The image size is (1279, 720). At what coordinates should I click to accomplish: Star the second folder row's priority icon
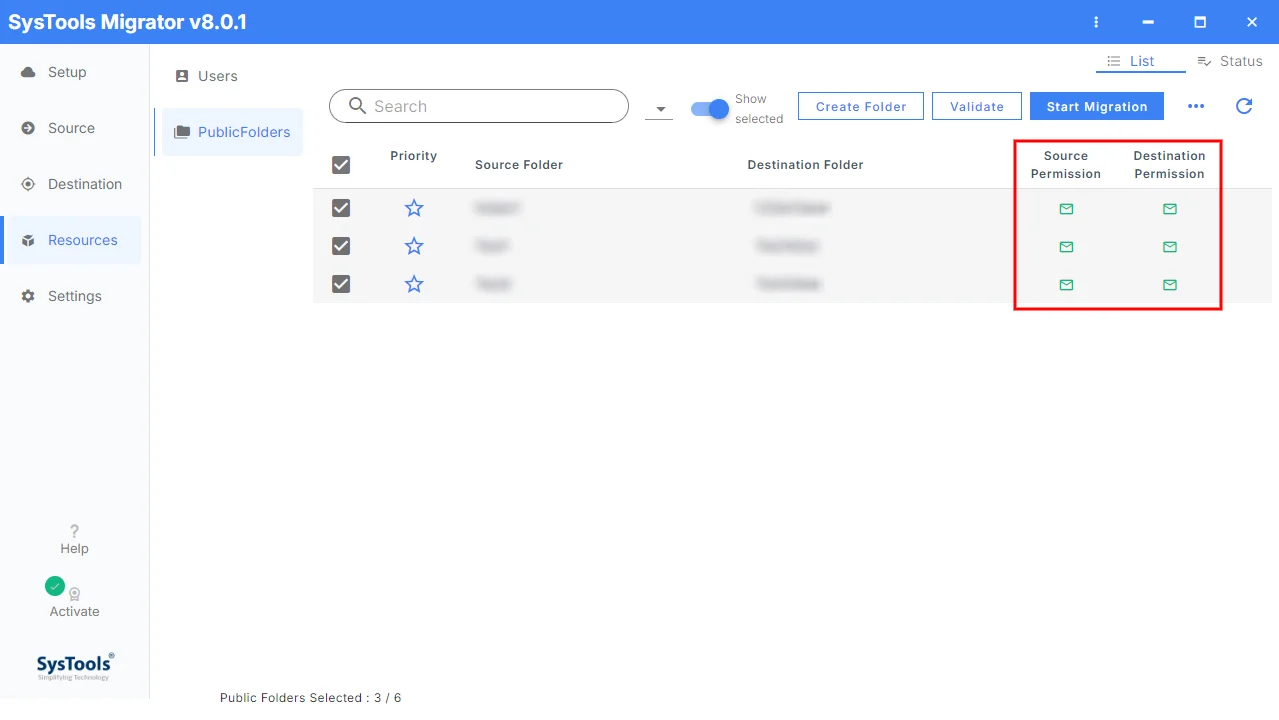[414, 246]
